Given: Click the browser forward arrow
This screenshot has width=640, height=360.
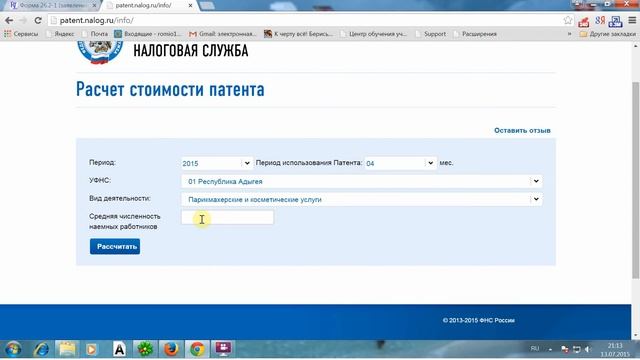Looking at the screenshot, I should pyautogui.click(x=23, y=20).
